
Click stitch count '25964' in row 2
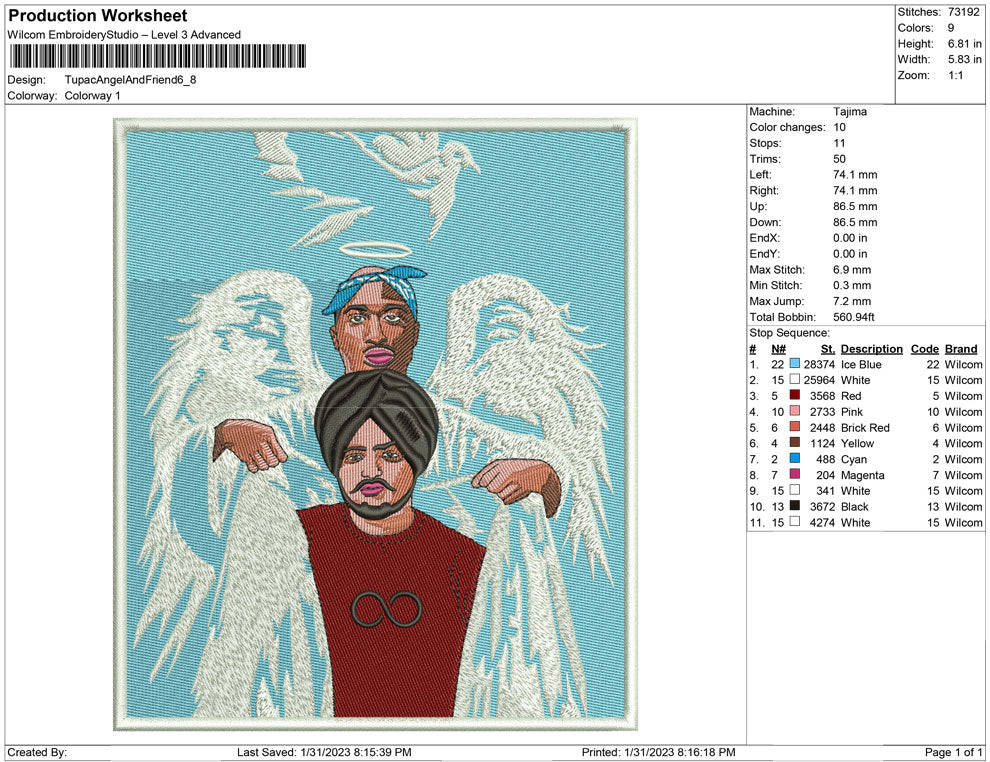819,380
